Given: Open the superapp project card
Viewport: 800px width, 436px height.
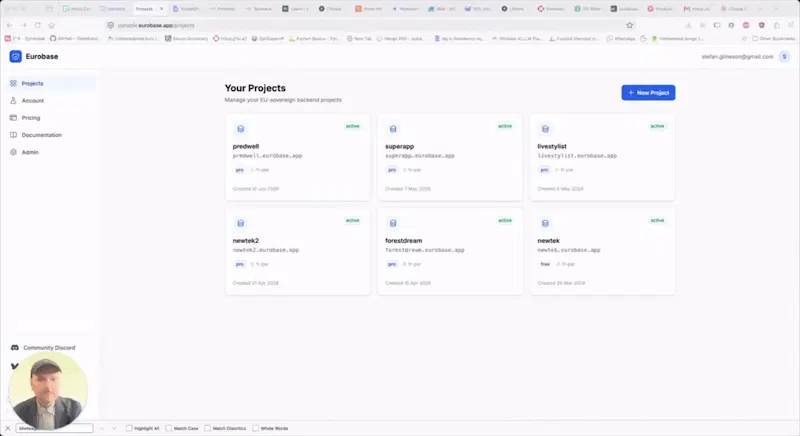Looking at the screenshot, I should tap(450, 157).
